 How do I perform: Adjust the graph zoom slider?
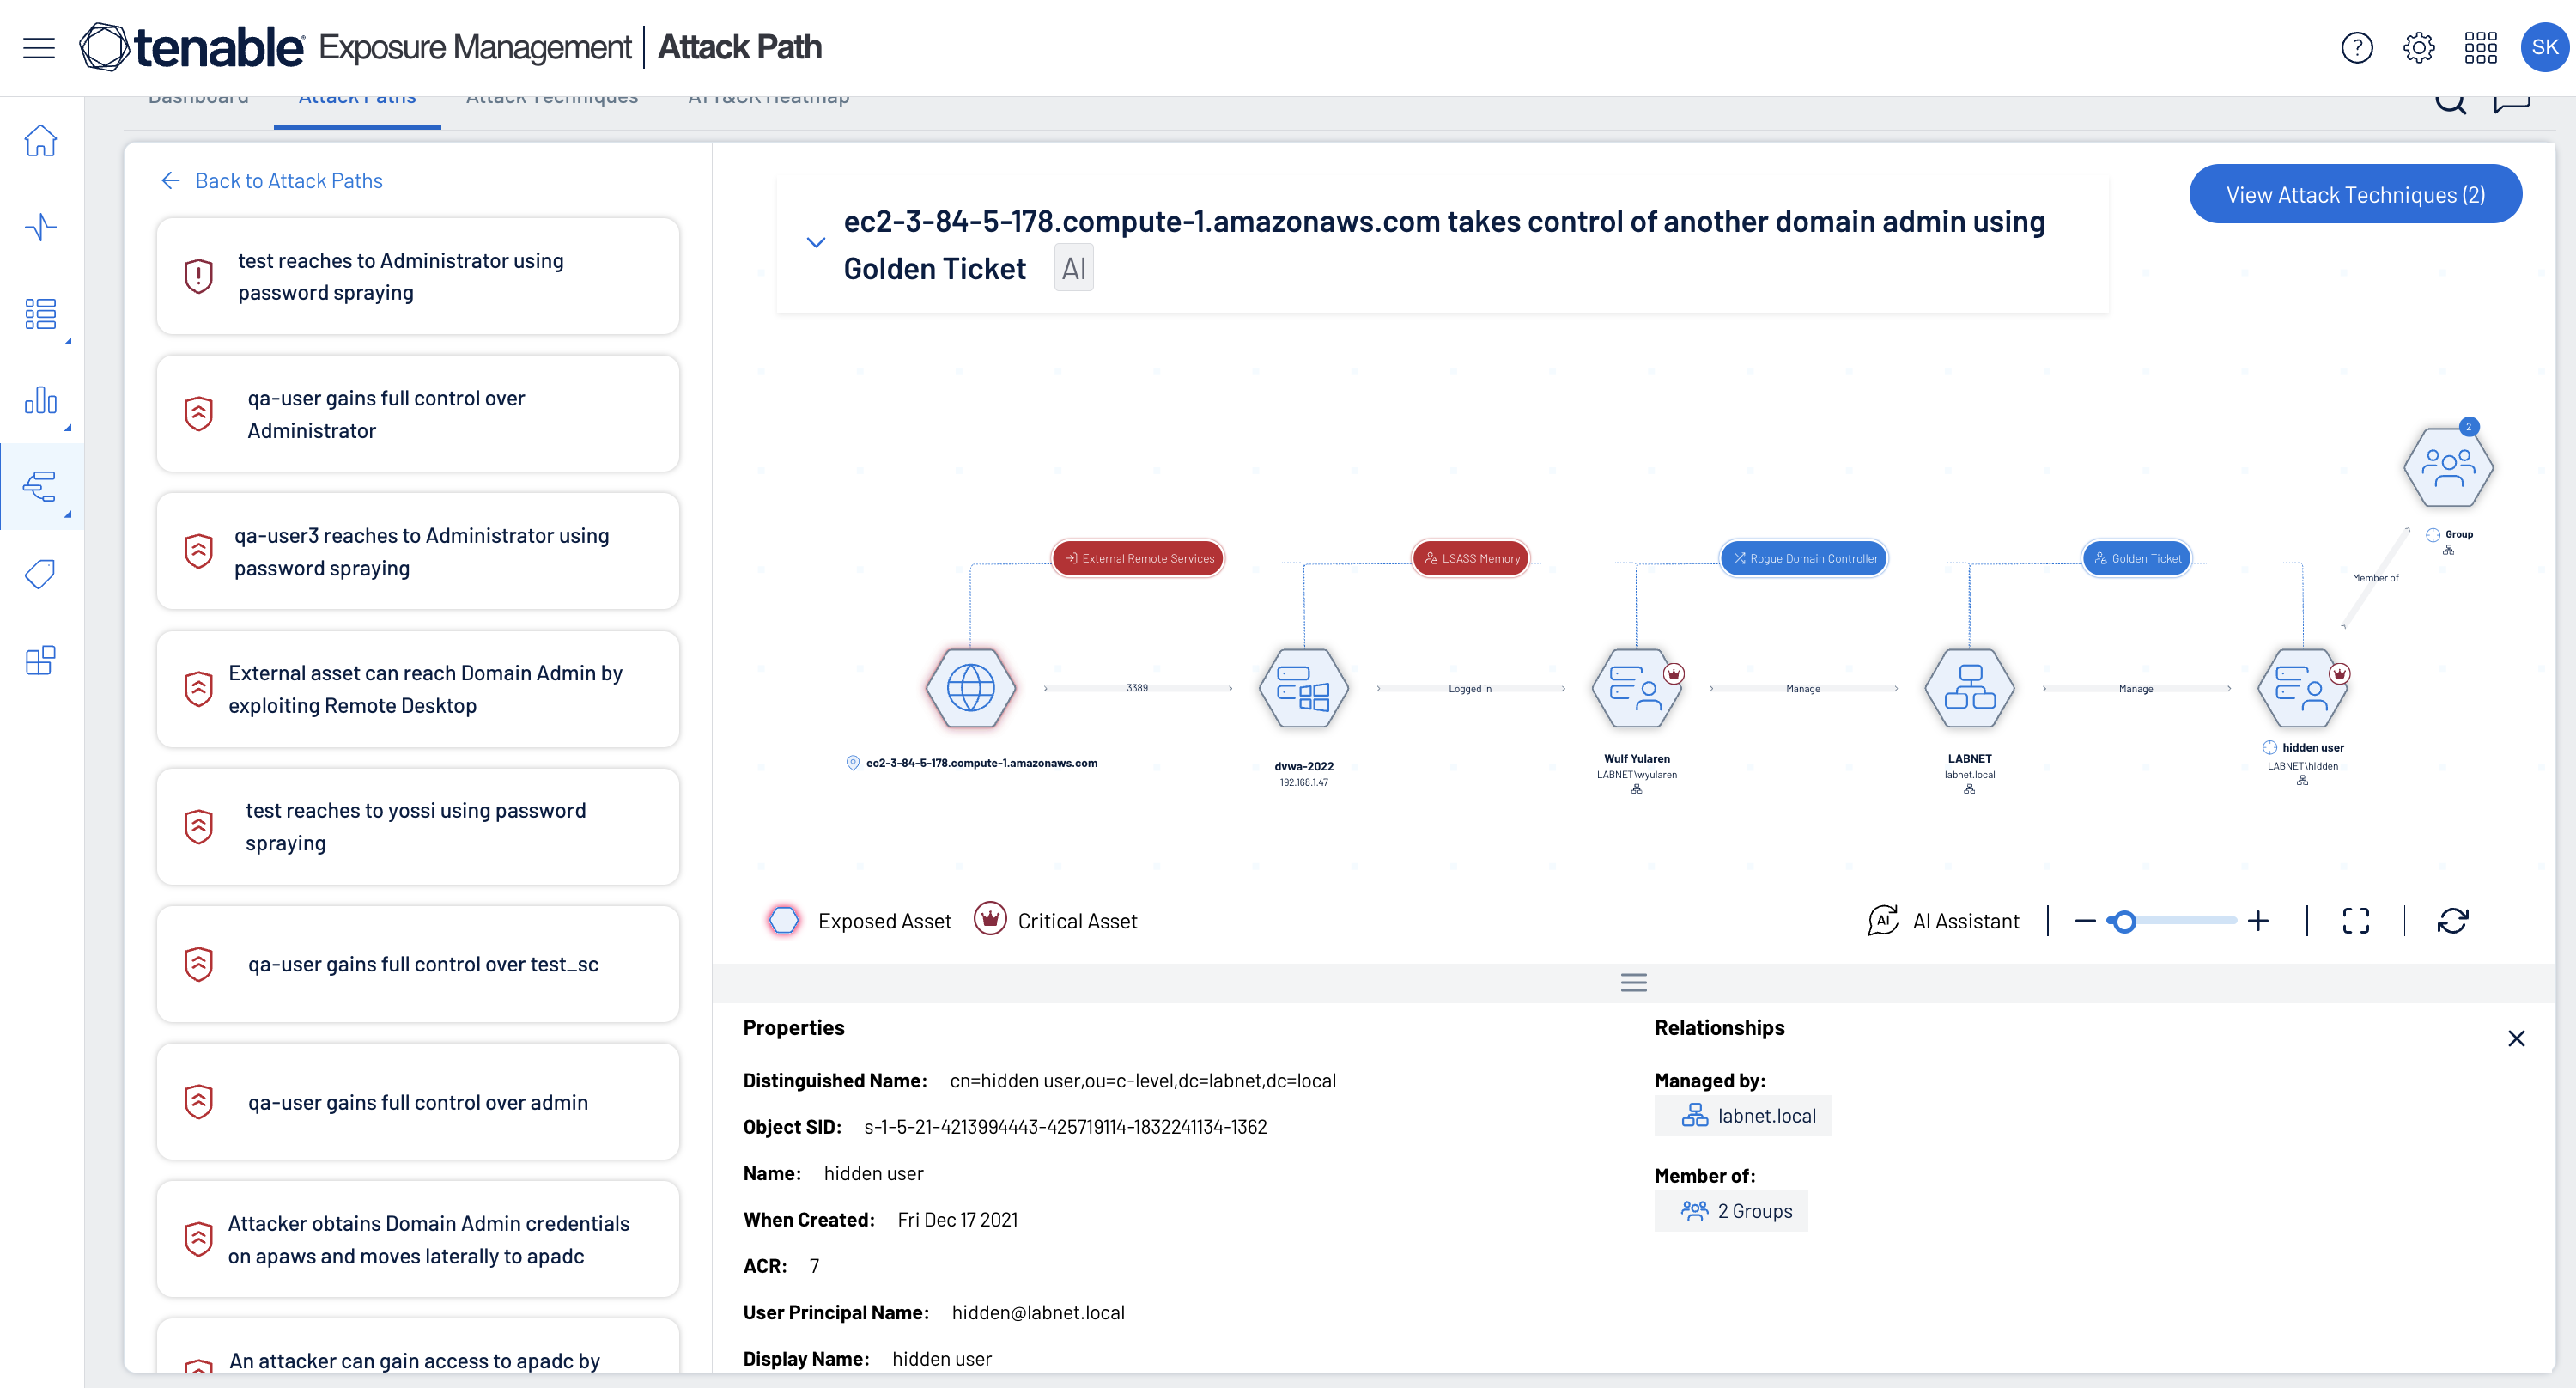coord(2124,921)
